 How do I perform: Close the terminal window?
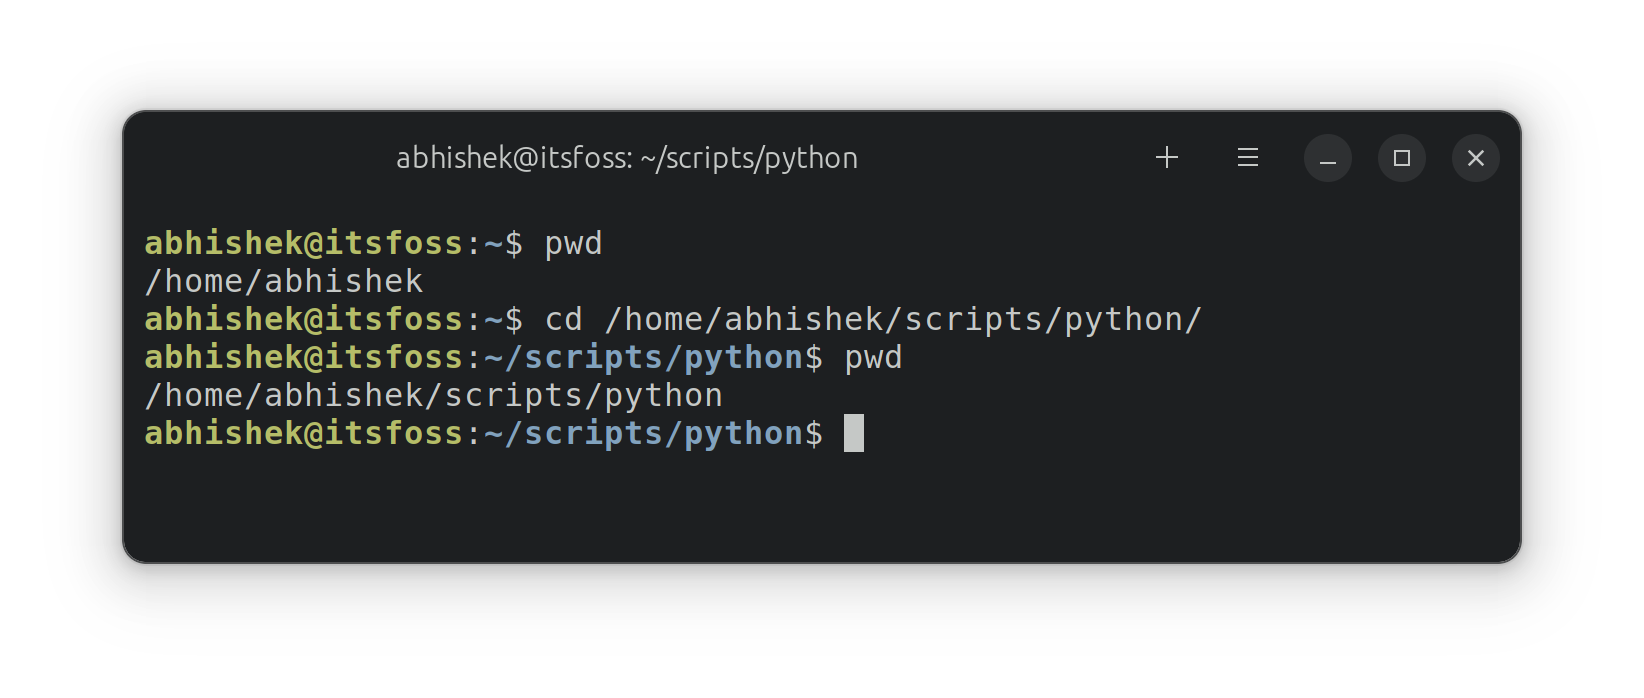coord(1475,157)
